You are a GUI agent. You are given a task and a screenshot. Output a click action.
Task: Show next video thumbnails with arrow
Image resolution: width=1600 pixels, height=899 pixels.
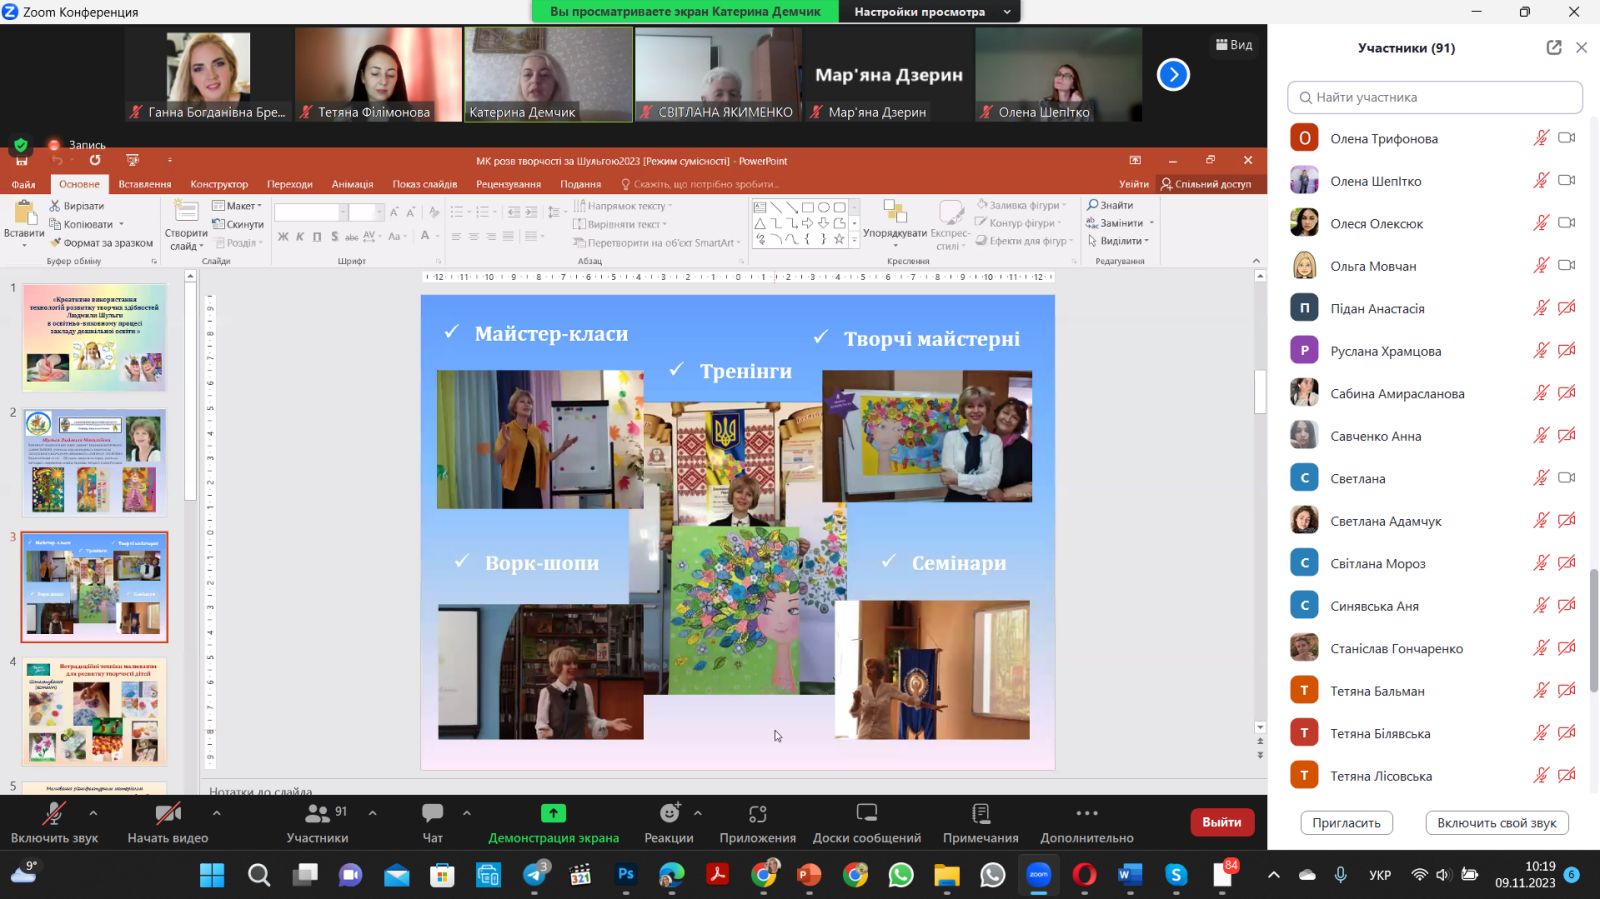click(x=1173, y=75)
